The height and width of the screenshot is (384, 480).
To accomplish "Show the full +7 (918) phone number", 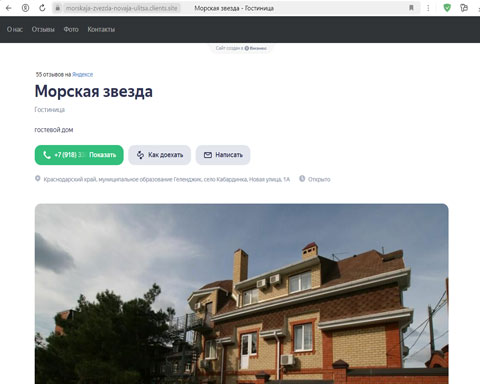I will click(x=79, y=155).
